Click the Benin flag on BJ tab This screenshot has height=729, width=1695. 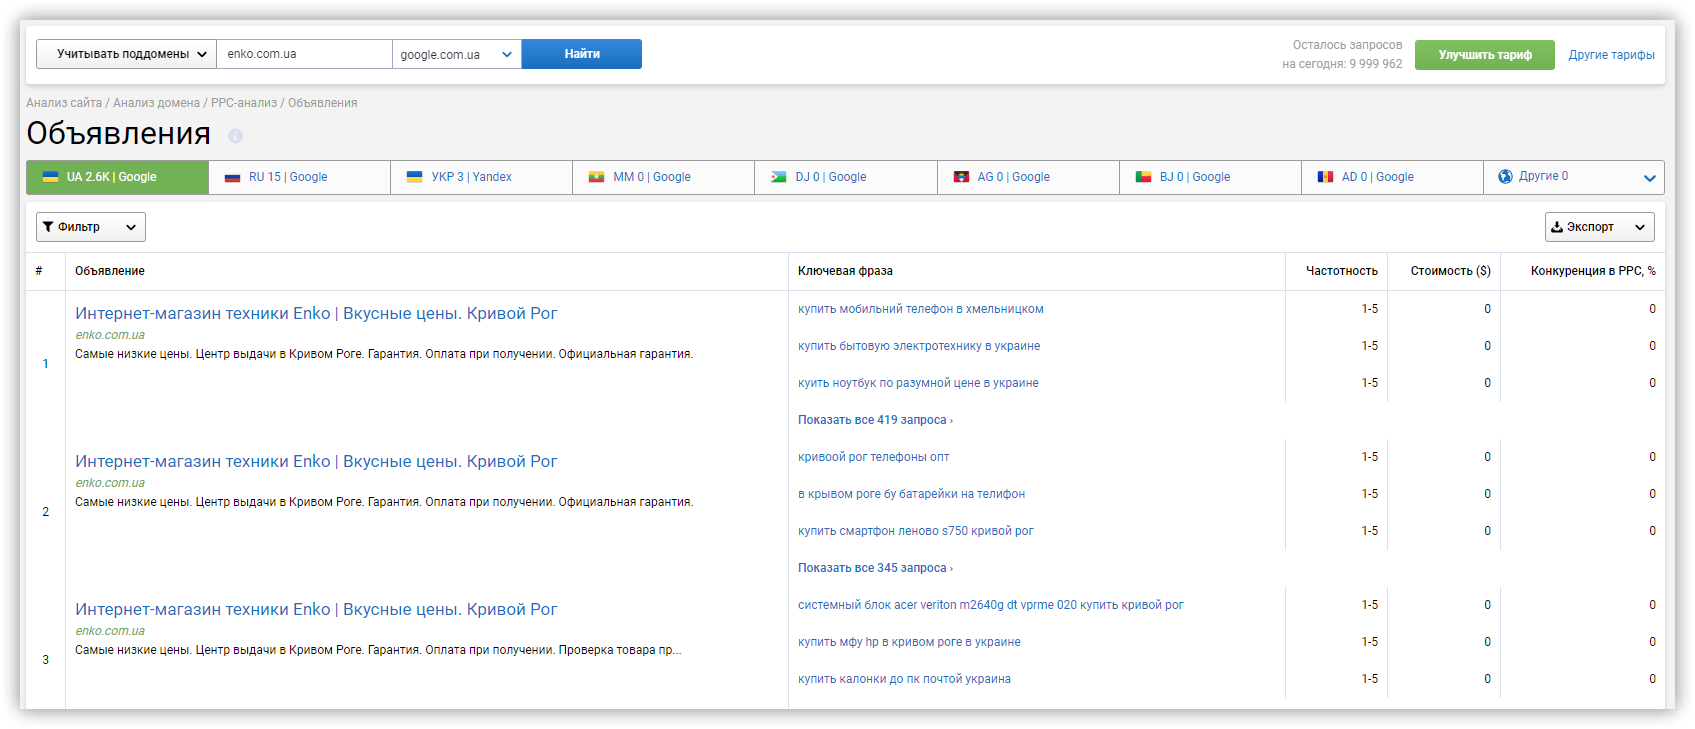(x=1143, y=177)
